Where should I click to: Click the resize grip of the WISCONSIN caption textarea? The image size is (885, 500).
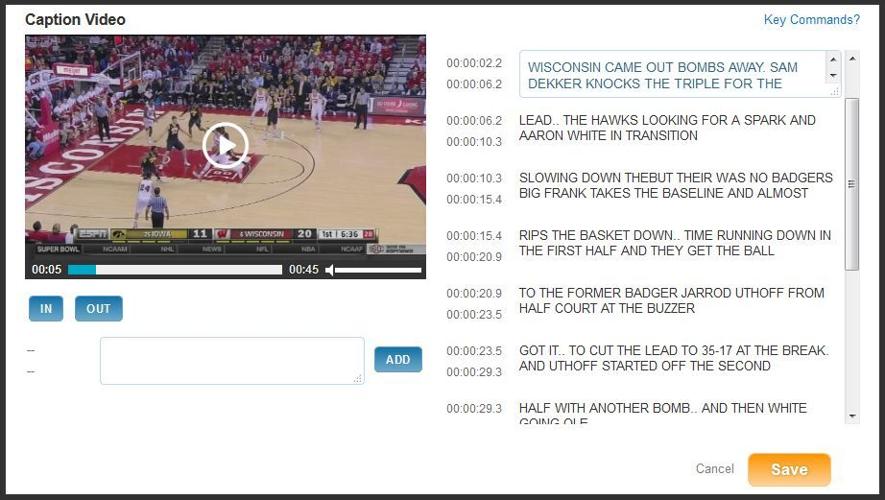coord(835,91)
